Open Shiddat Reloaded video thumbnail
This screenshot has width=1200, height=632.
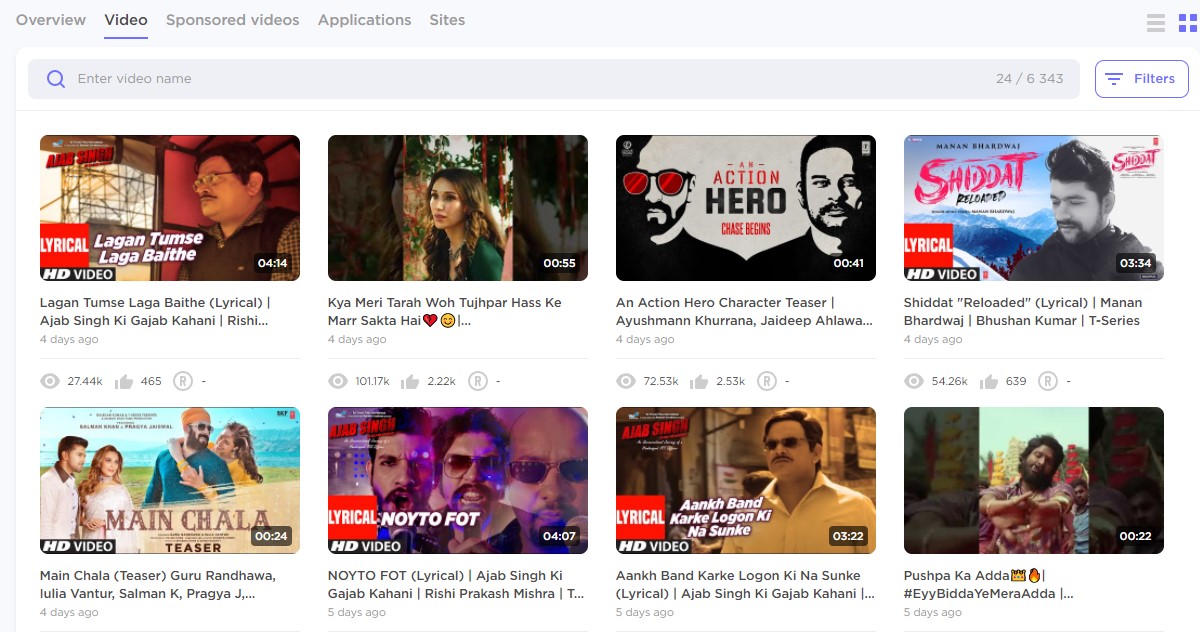1034,208
